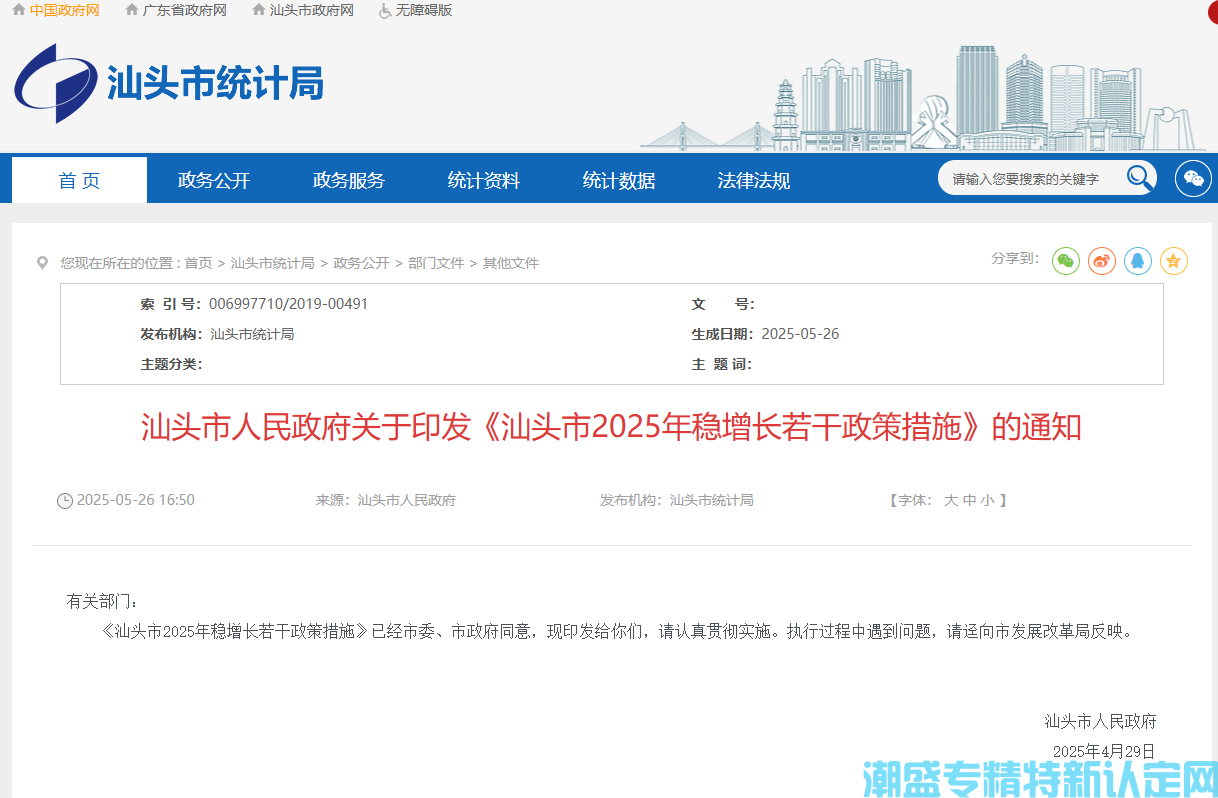Share to WeChat via green icon
1218x798 pixels.
[1066, 261]
